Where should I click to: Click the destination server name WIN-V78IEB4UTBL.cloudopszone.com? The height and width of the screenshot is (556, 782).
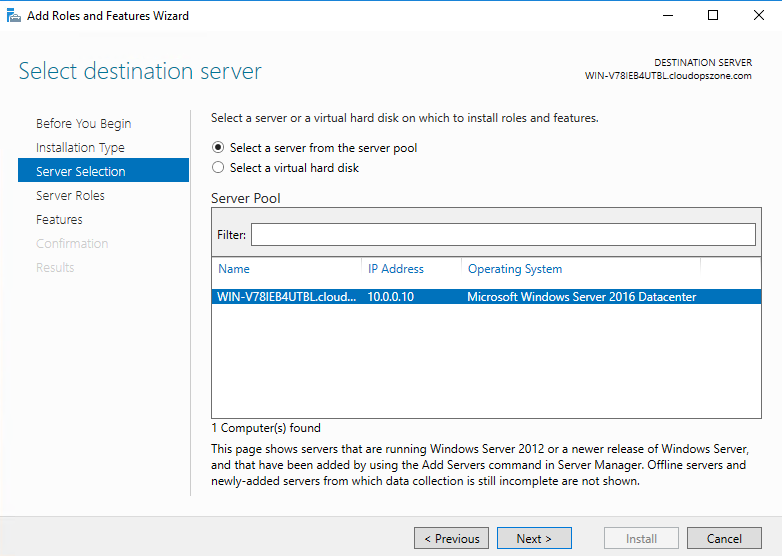point(668,76)
